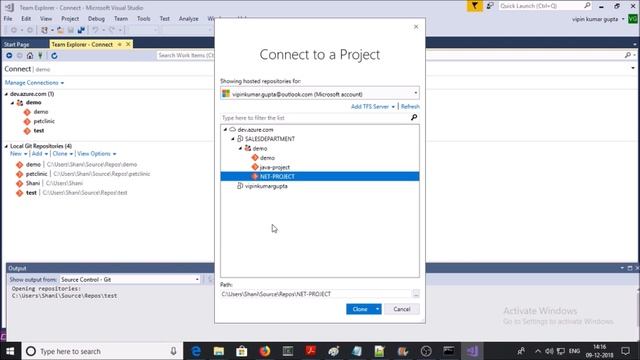Click the volume tray icon
Screen dimensions: 640x360
coord(549,351)
